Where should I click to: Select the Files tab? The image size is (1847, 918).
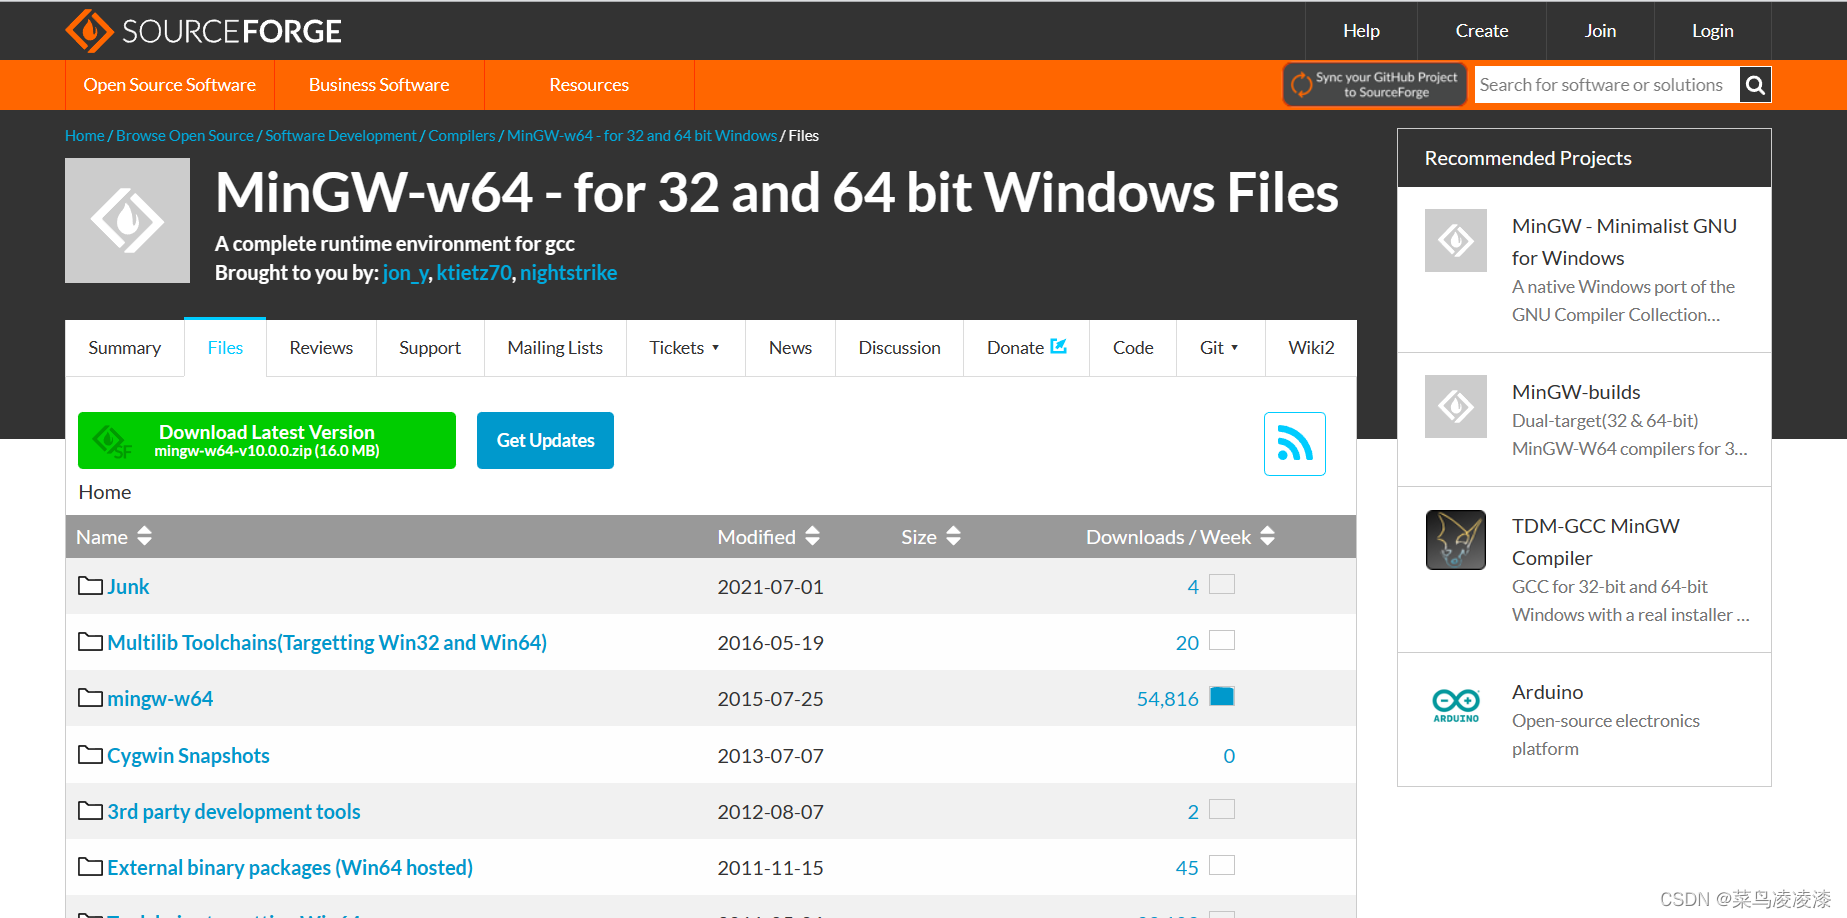(x=225, y=348)
